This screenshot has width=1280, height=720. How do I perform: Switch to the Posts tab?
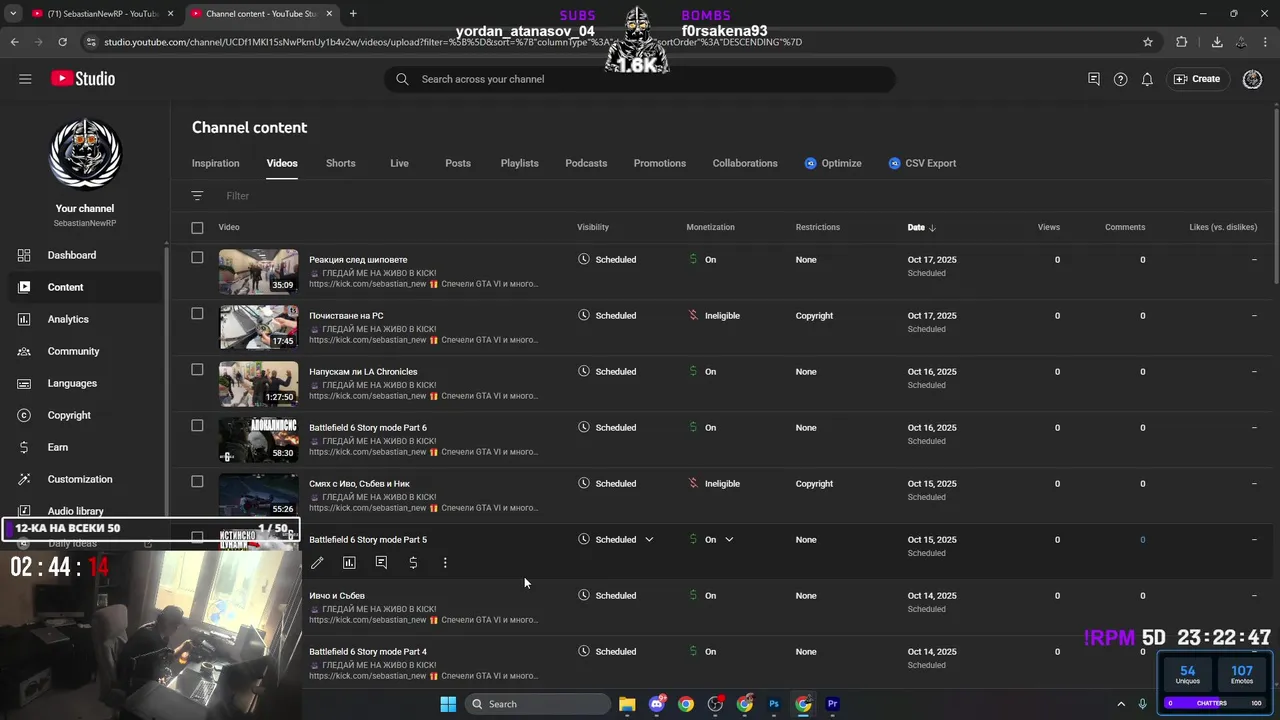tap(458, 163)
